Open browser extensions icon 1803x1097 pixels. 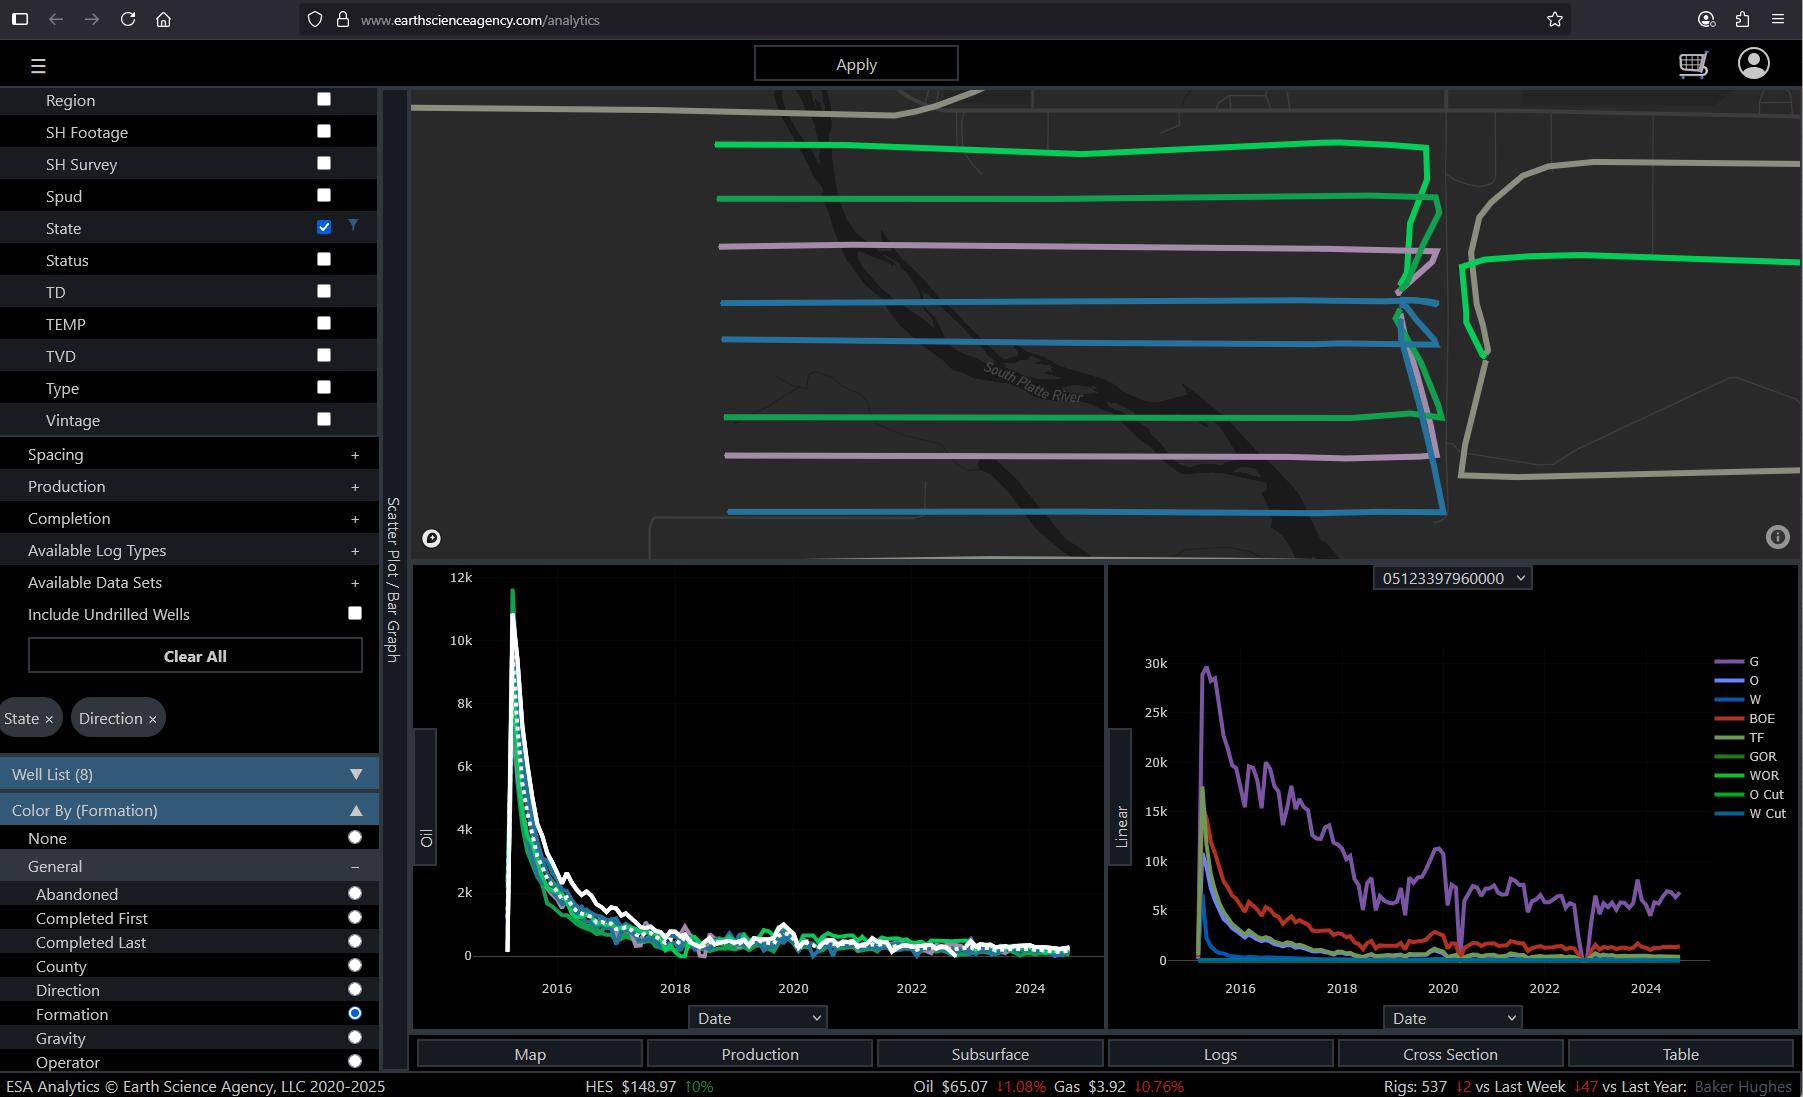(x=1742, y=19)
